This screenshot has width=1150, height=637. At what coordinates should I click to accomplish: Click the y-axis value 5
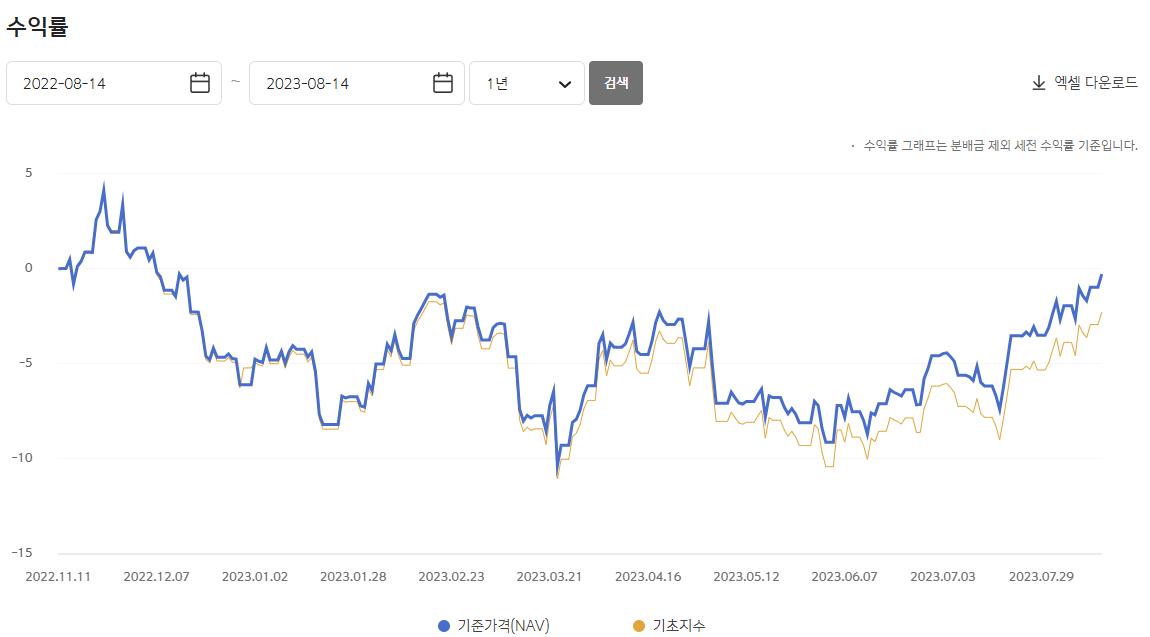coord(29,173)
